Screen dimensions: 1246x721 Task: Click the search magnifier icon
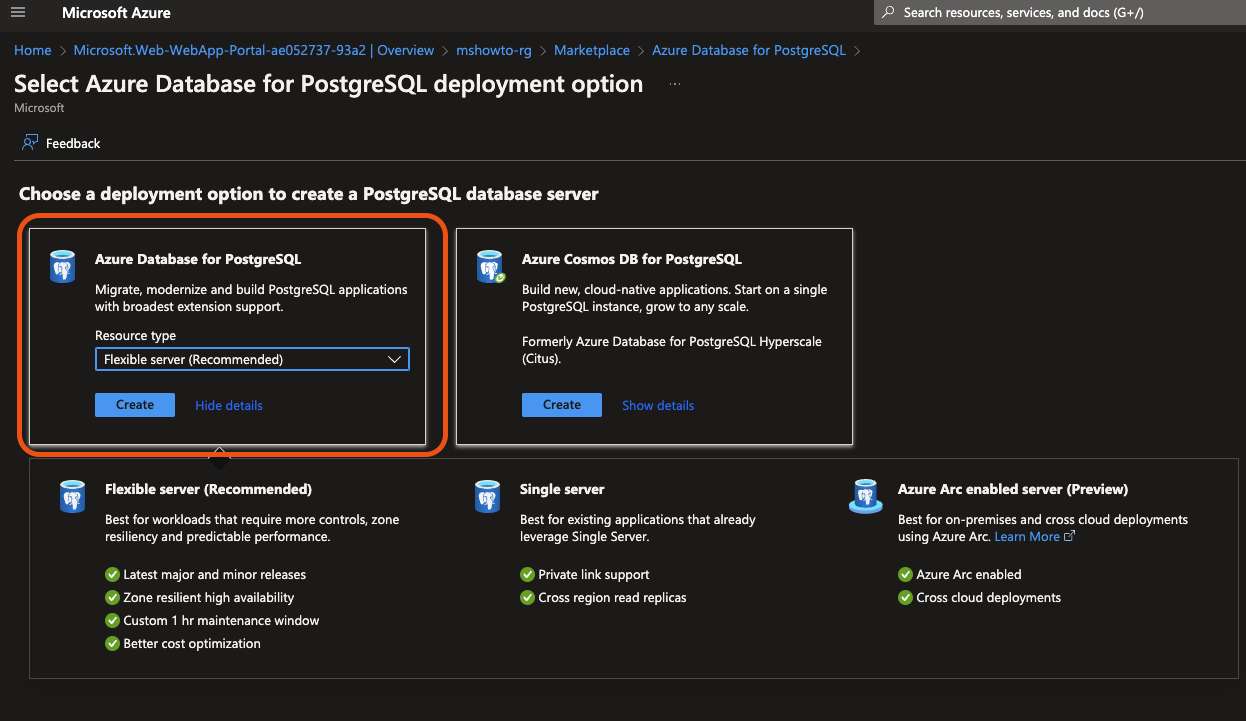pyautogui.click(x=889, y=13)
